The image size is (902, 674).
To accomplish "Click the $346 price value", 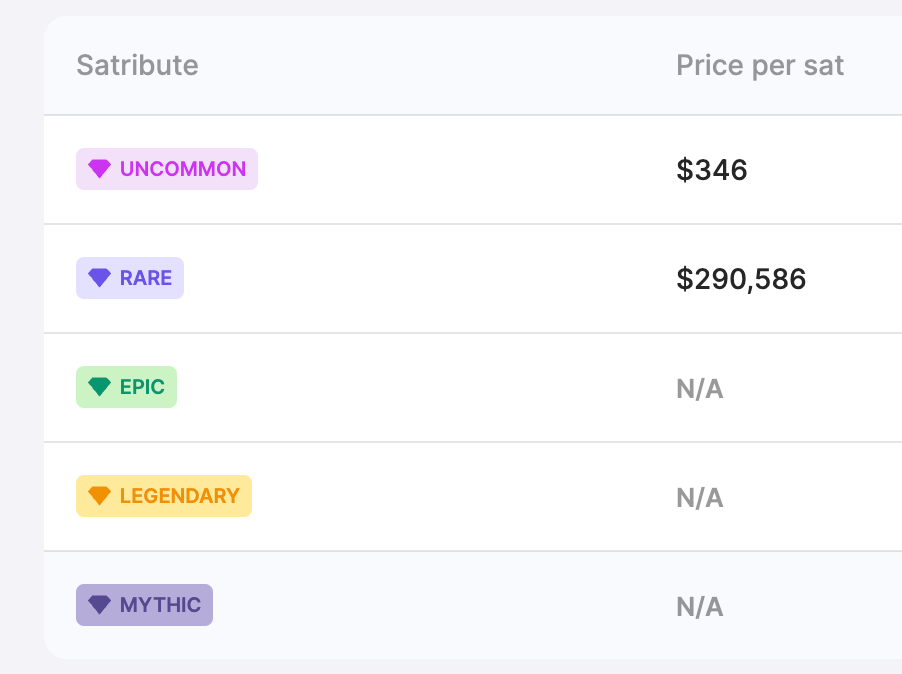I will 712,170.
